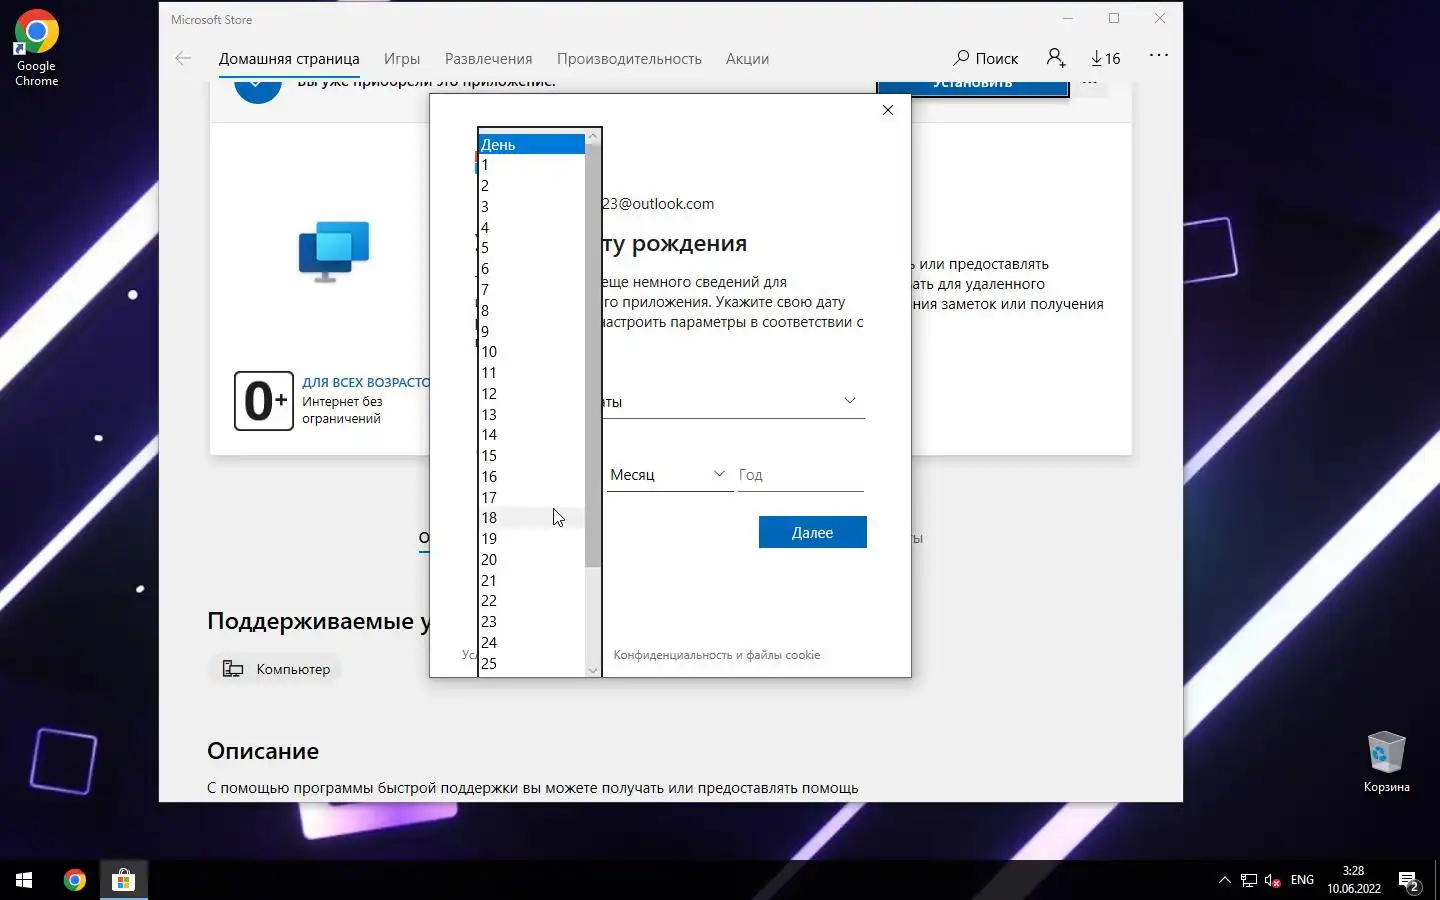Switch to Производительность tab
1440x900 pixels.
(629, 59)
